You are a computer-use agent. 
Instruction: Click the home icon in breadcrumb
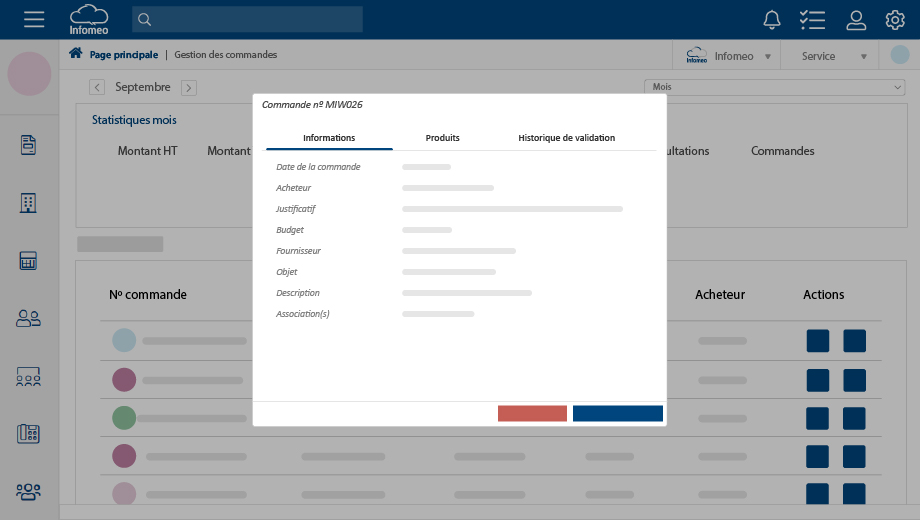coord(76,53)
